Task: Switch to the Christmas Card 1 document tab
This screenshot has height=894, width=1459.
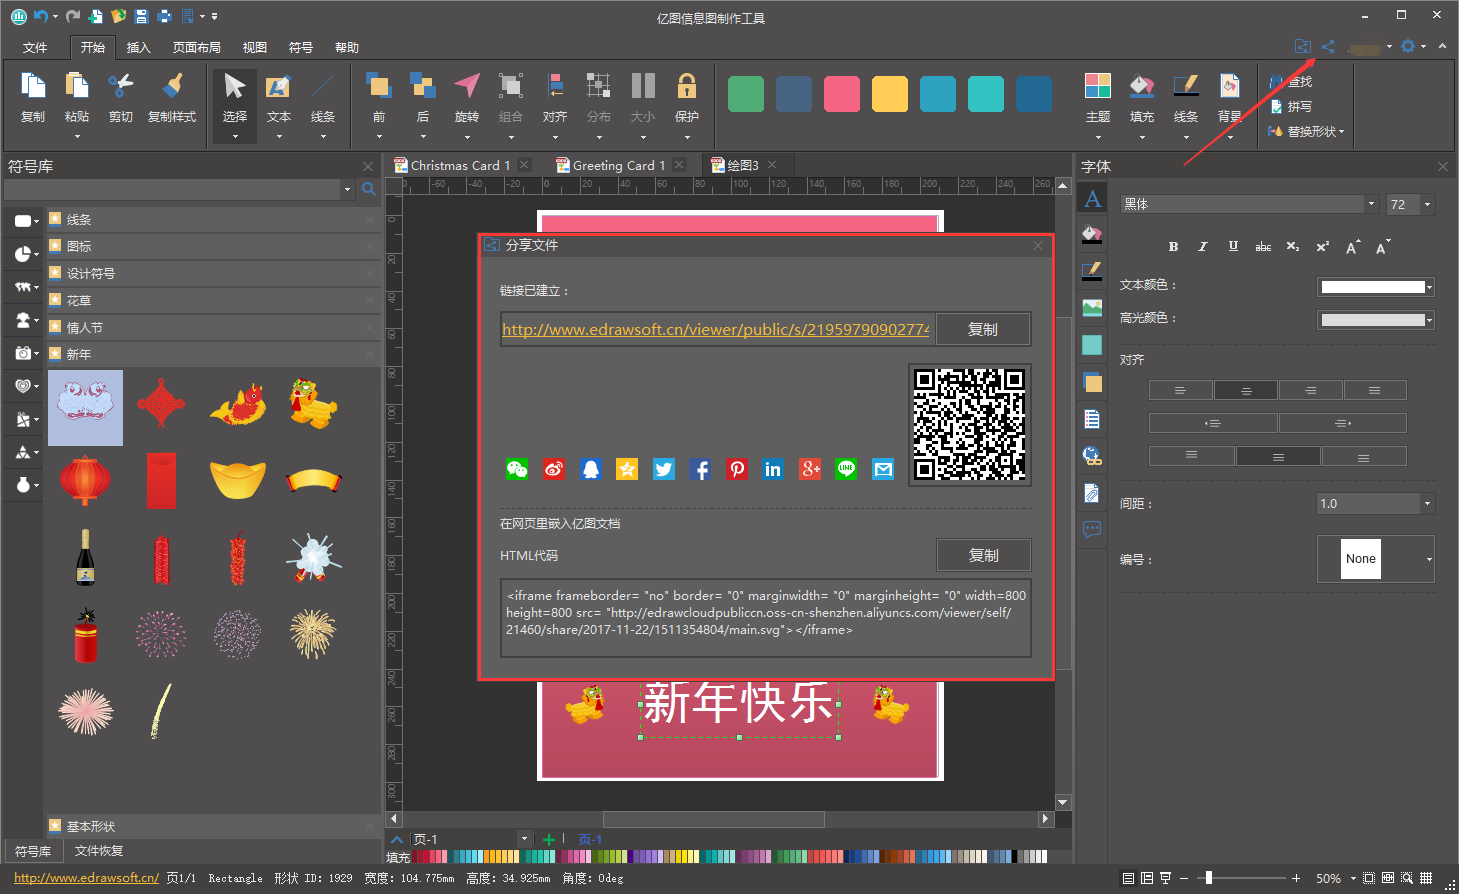Action: (460, 165)
